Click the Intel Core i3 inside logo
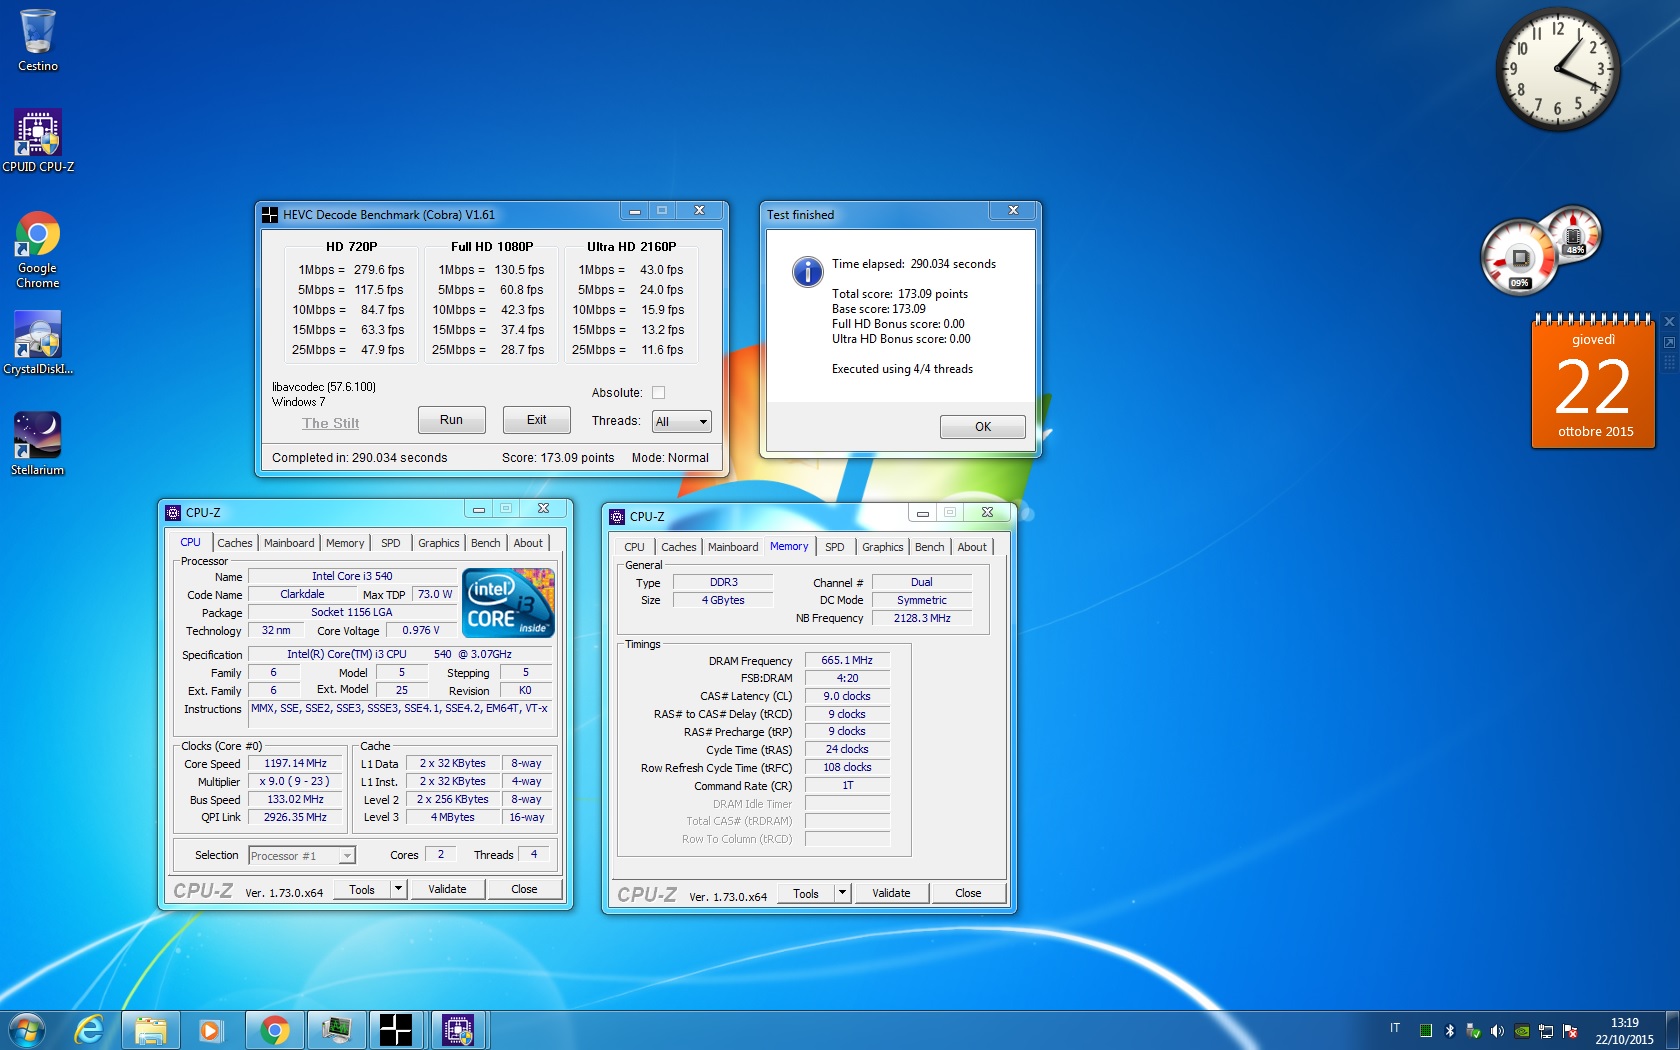 point(508,602)
